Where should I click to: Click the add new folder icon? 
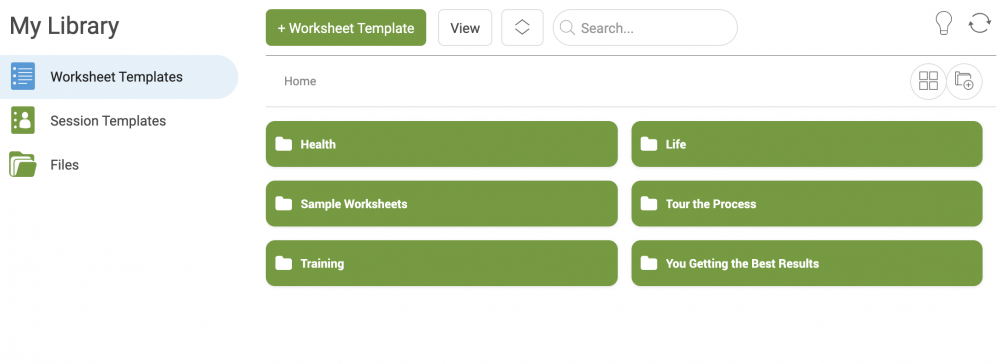tap(964, 82)
